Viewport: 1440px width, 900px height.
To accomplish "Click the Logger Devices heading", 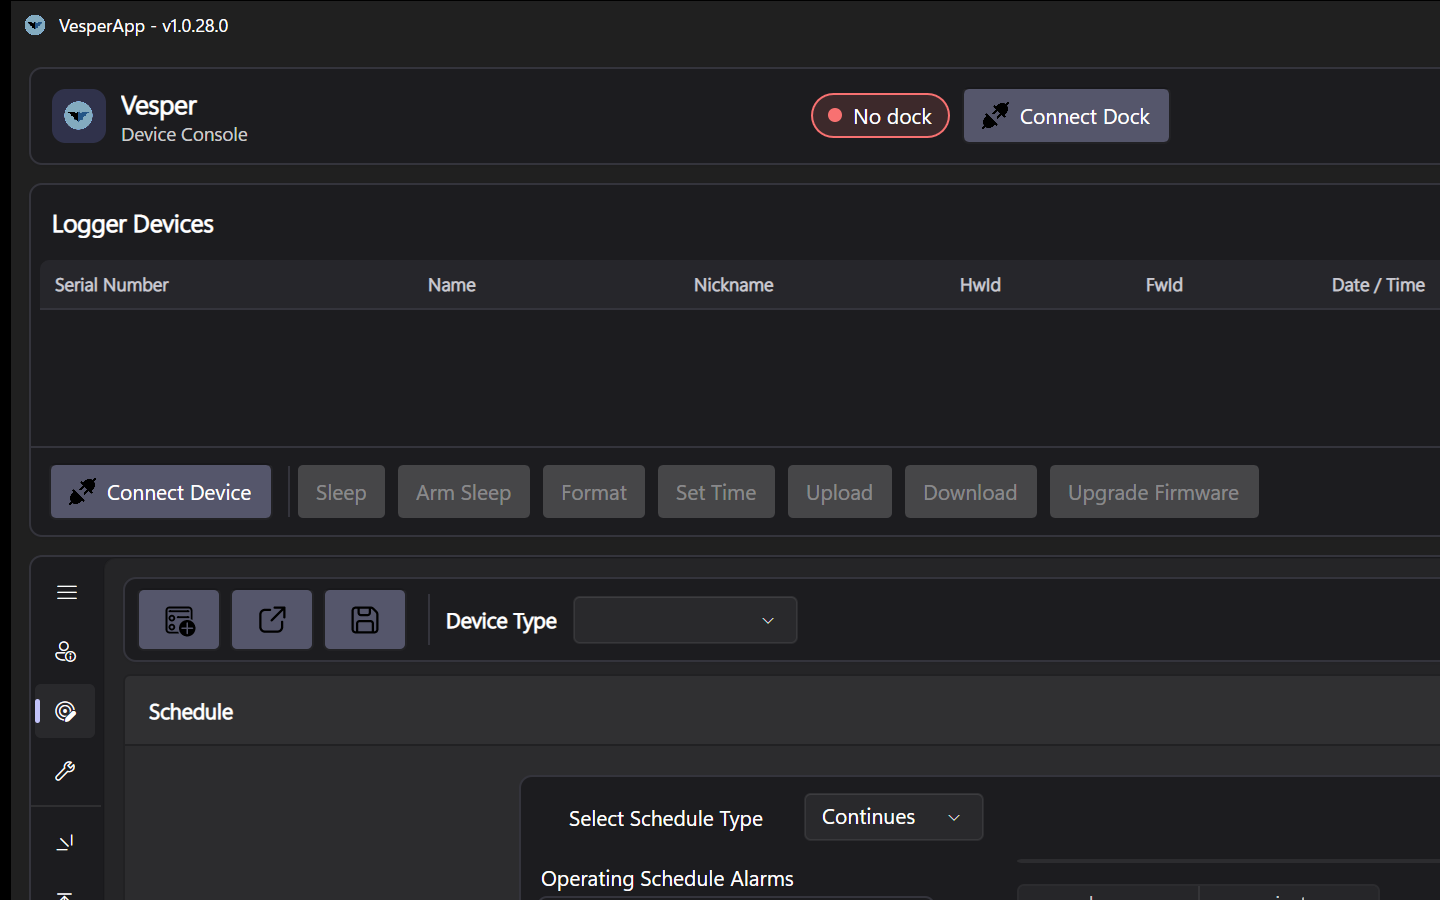I will point(133,224).
